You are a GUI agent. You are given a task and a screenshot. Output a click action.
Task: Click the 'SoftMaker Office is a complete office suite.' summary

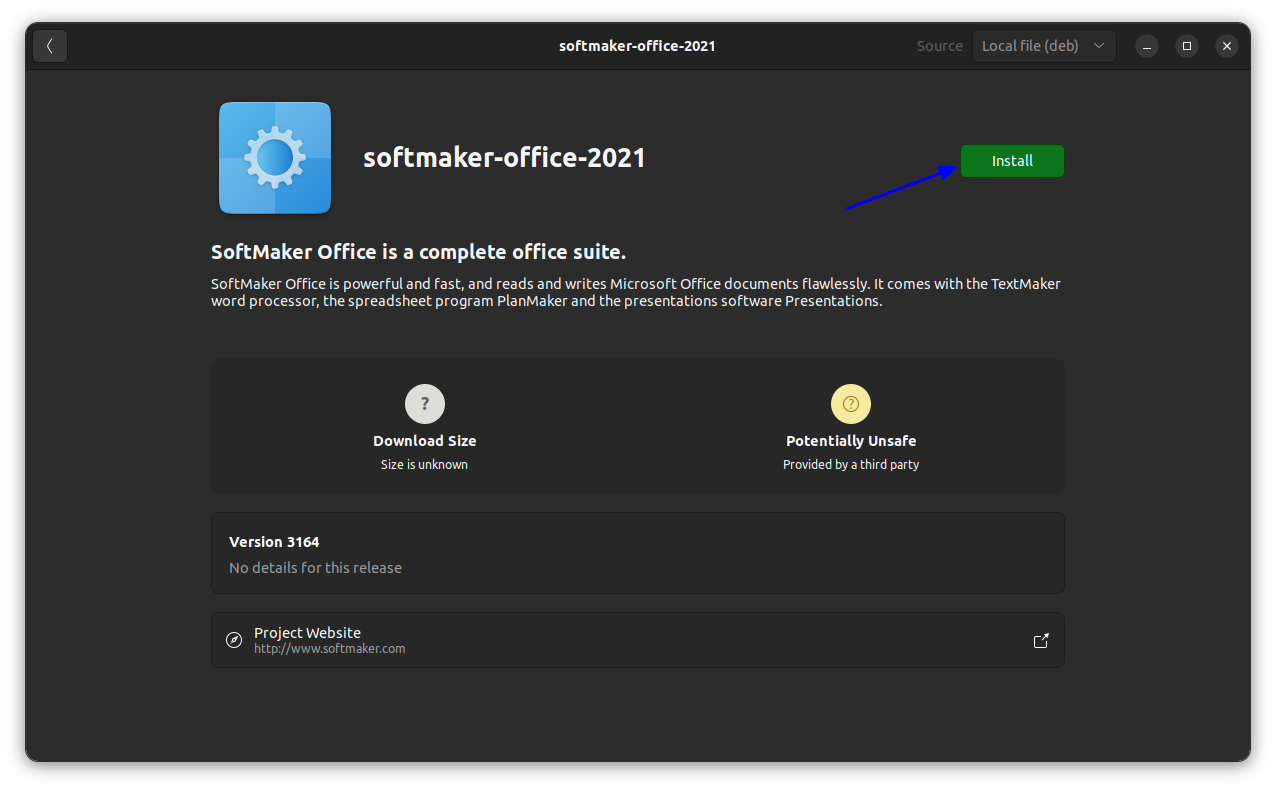coord(419,252)
